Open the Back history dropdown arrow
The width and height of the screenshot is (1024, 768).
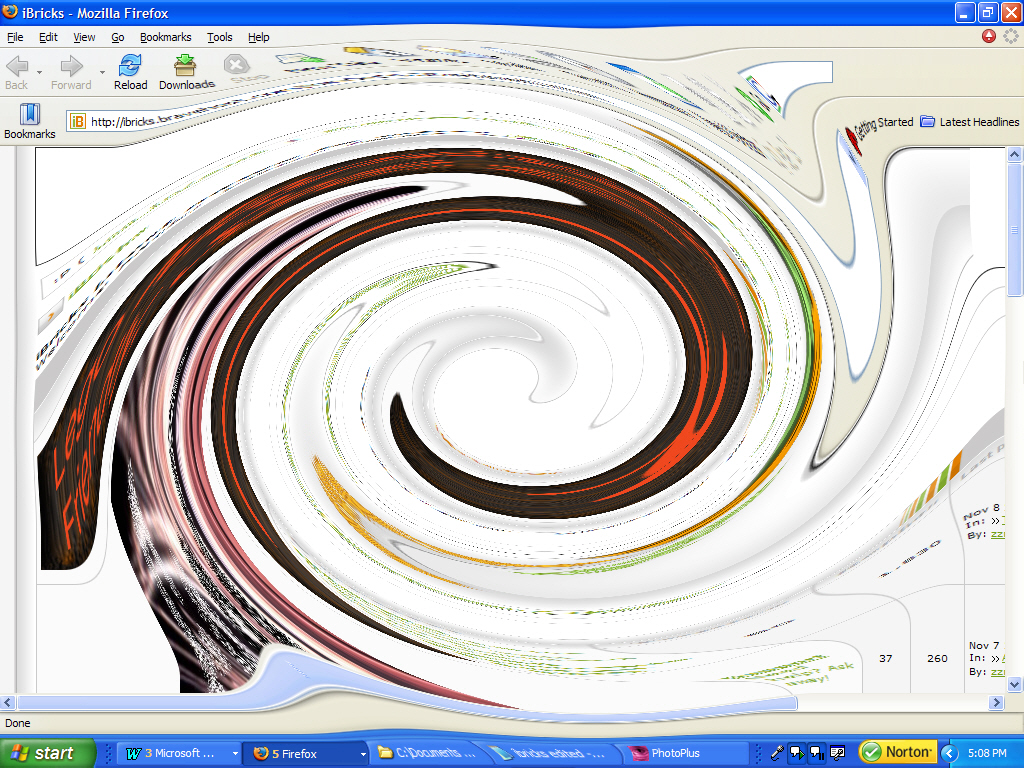click(x=39, y=72)
